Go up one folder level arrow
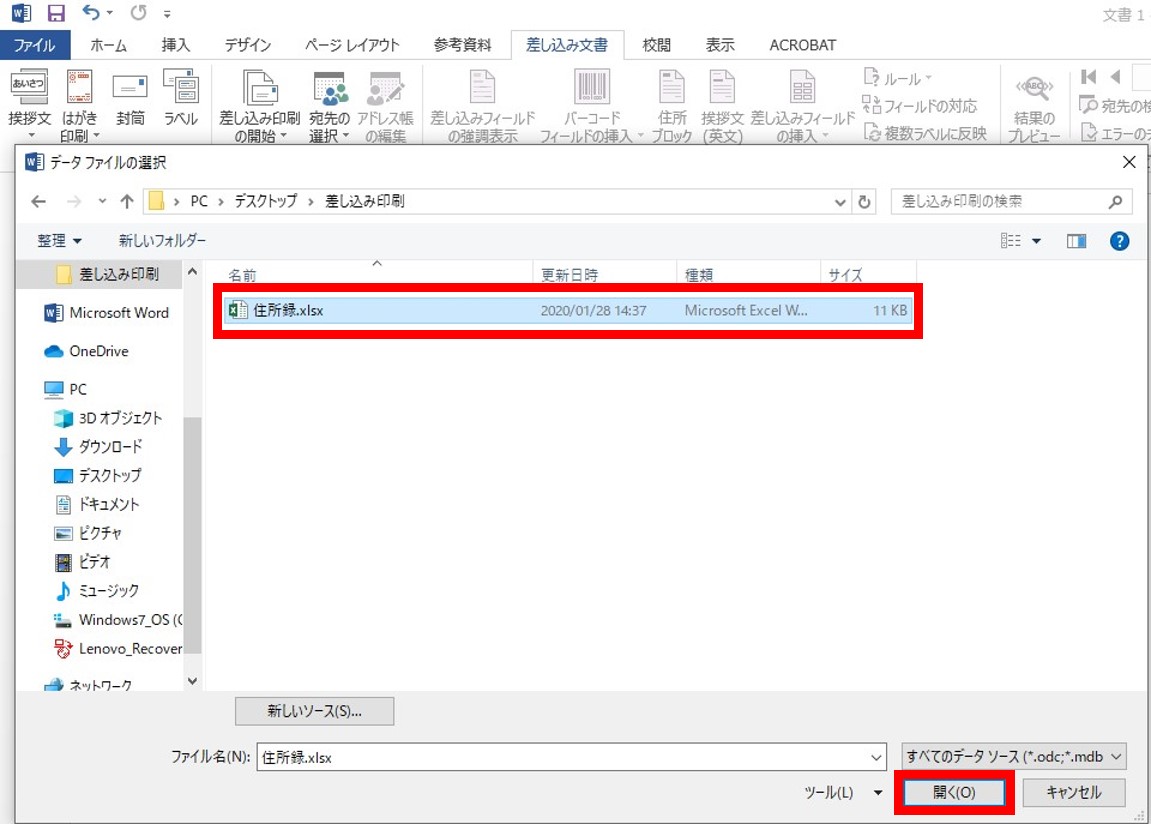Screen dimensions: 1151x824 click(127, 201)
